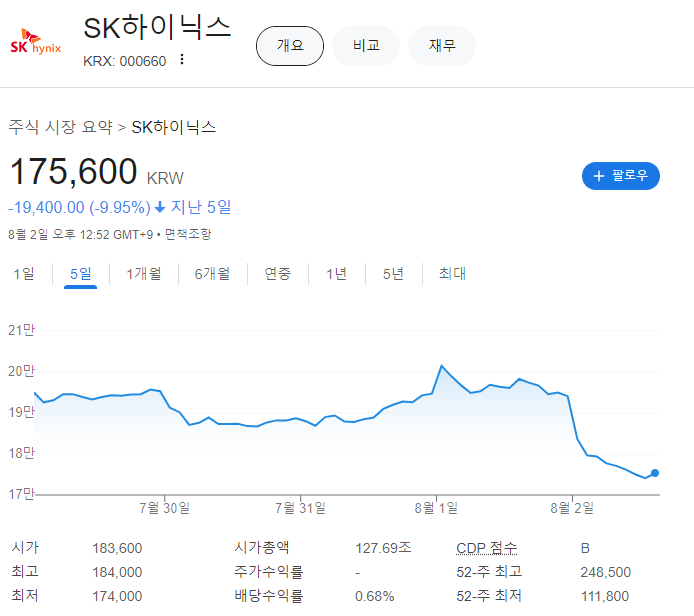The image size is (694, 616).
Task: Click the KRW currency label
Action: click(x=165, y=178)
